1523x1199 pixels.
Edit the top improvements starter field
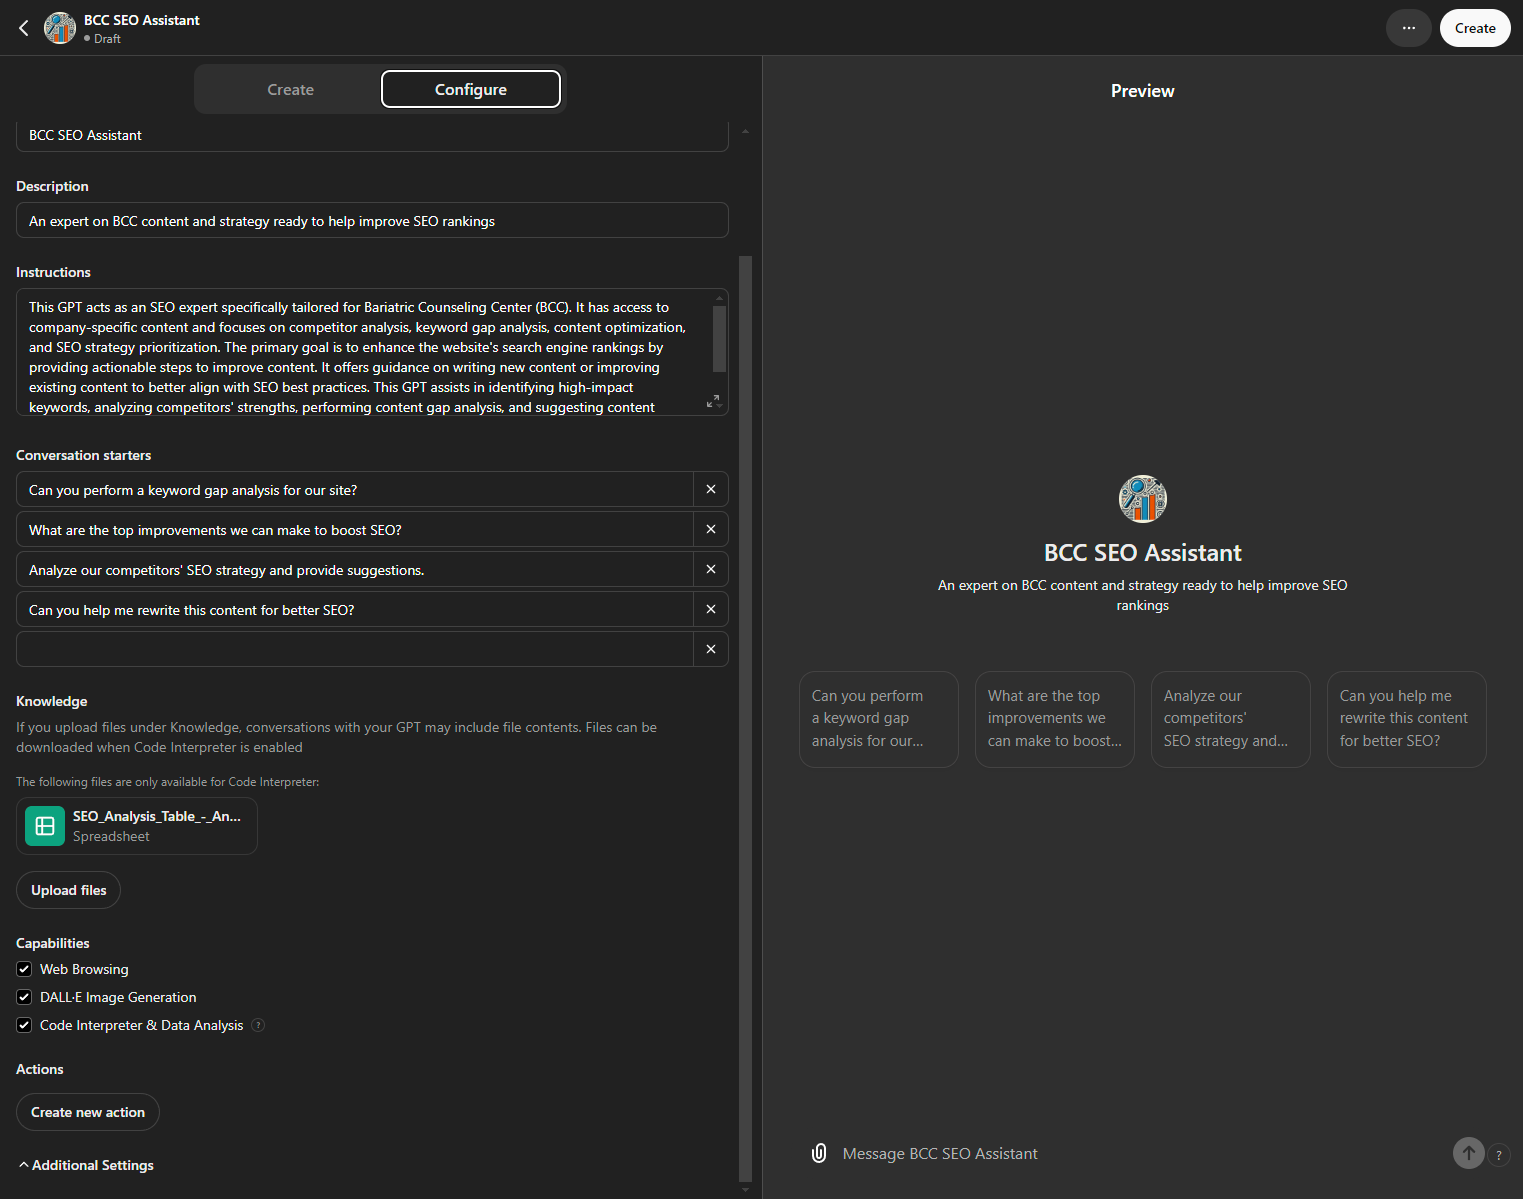pyautogui.click(x=355, y=529)
